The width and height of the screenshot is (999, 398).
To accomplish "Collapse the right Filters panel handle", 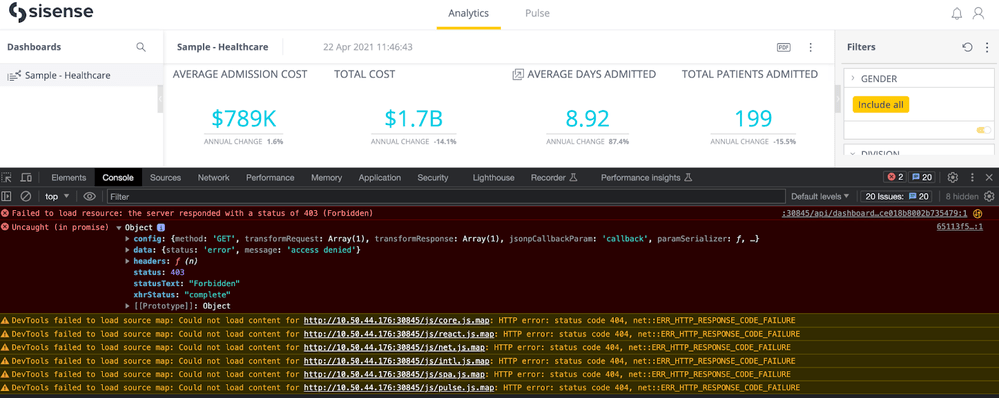I will click(838, 100).
